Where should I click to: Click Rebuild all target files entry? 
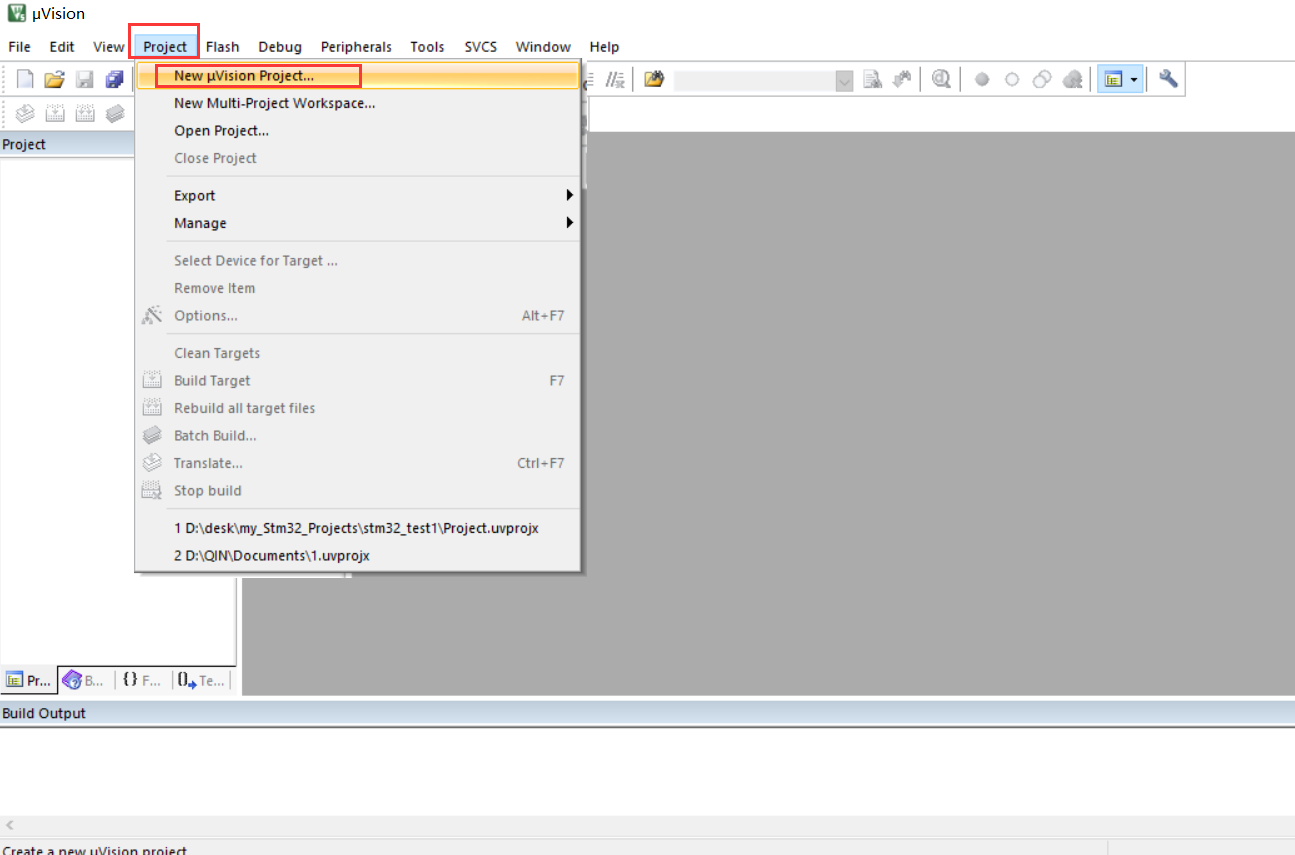pyautogui.click(x=358, y=408)
